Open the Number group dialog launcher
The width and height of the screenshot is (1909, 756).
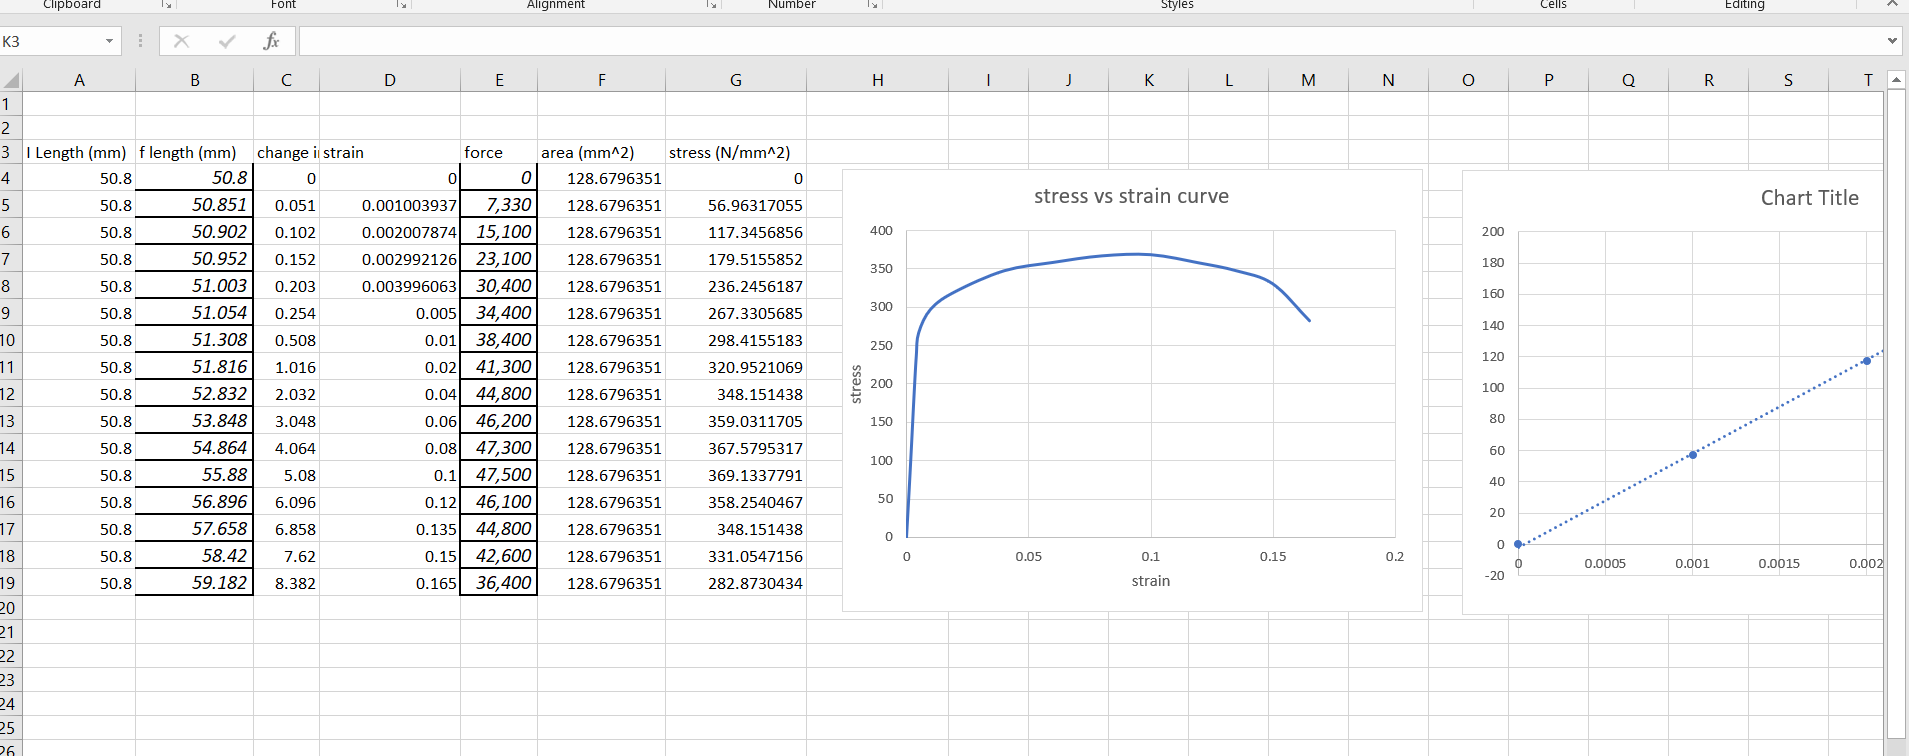tap(872, 5)
